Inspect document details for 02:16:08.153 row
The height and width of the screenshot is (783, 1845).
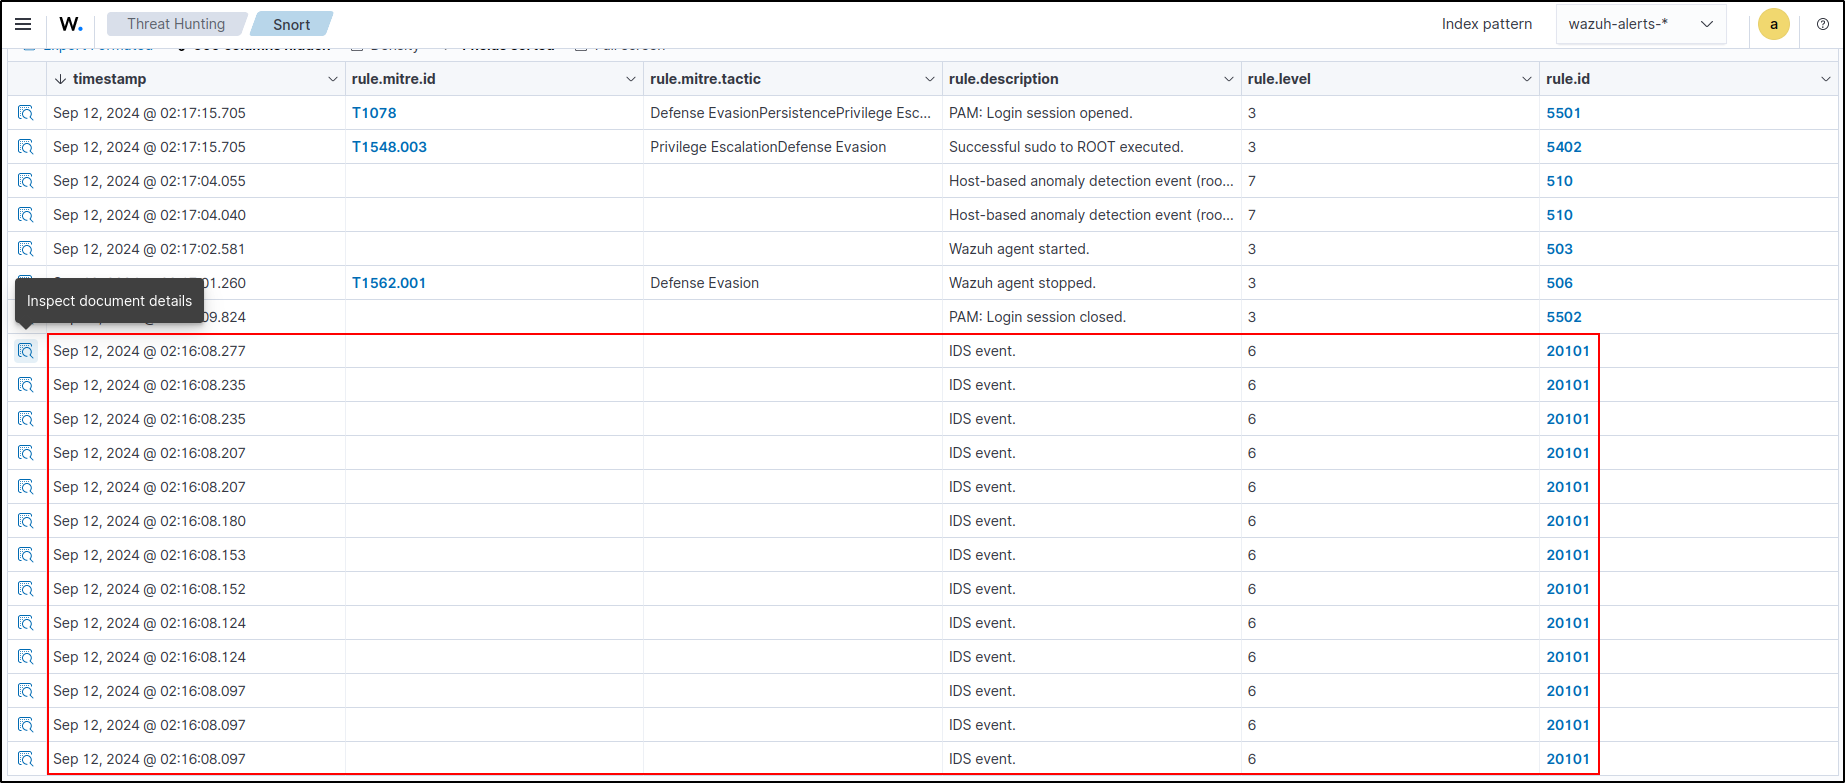26,555
